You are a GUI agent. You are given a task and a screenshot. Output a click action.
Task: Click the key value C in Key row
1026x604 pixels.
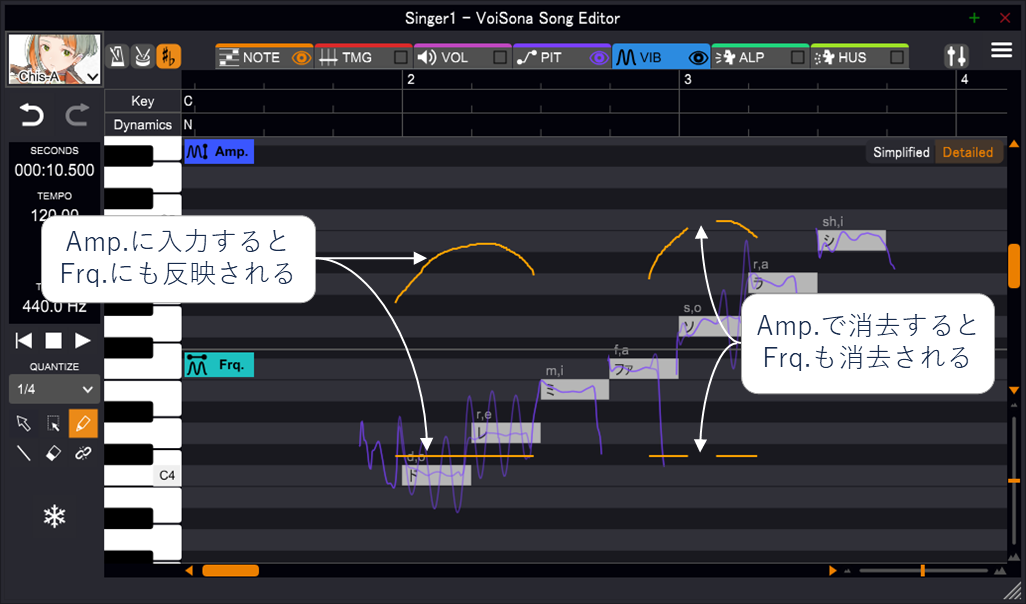[188, 101]
